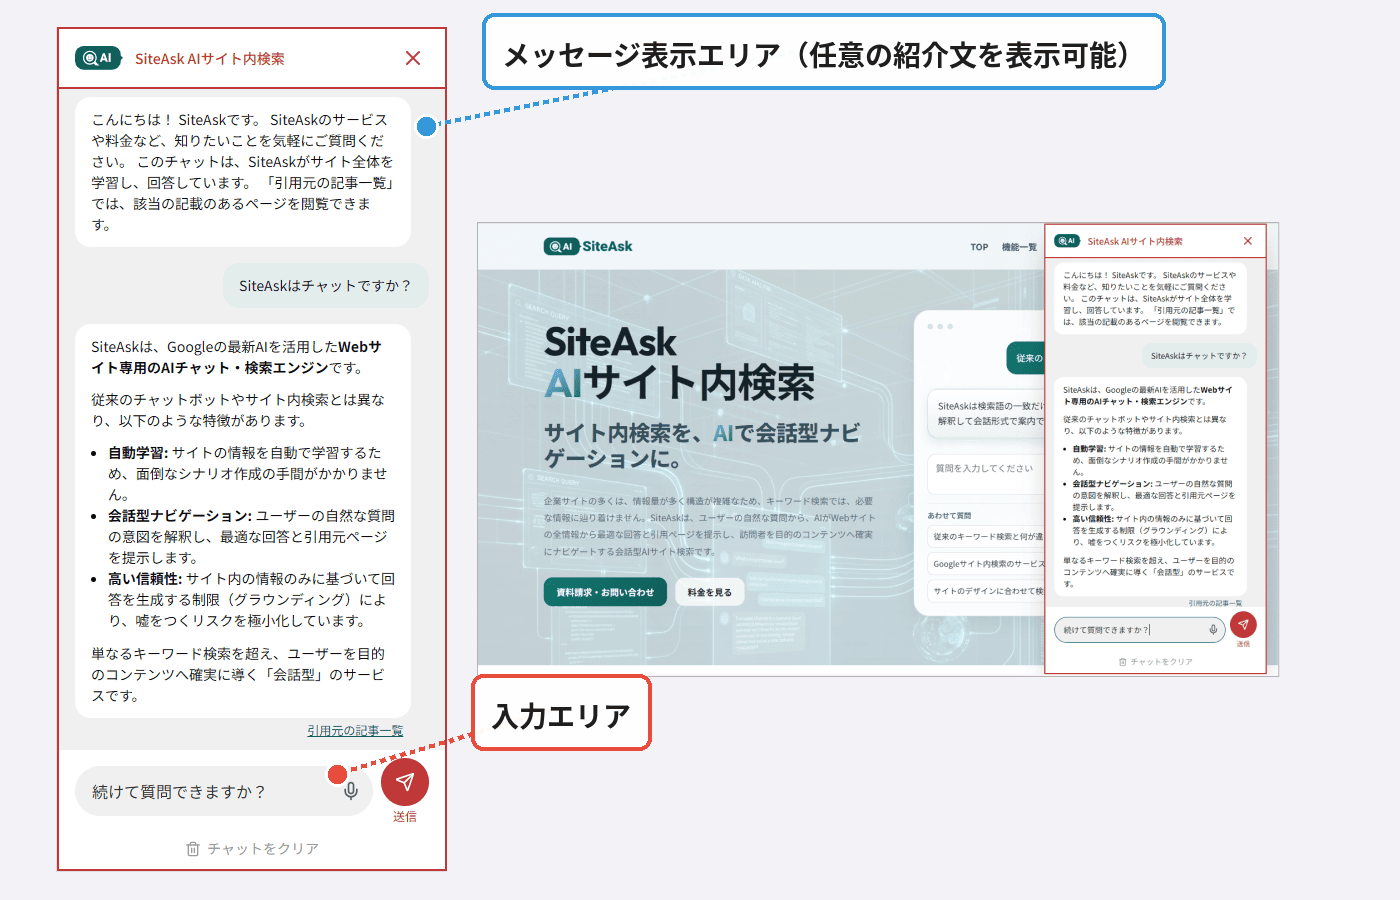Click the microphone icon in the large chat input
This screenshot has width=1400, height=900.
pos(351,791)
